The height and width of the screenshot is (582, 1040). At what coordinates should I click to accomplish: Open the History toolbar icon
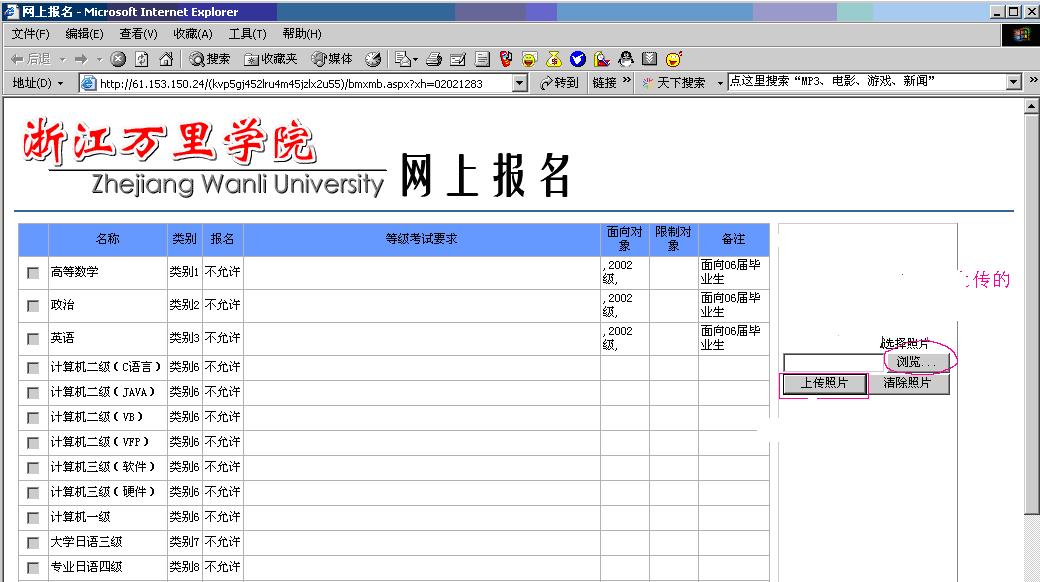pyautogui.click(x=373, y=59)
